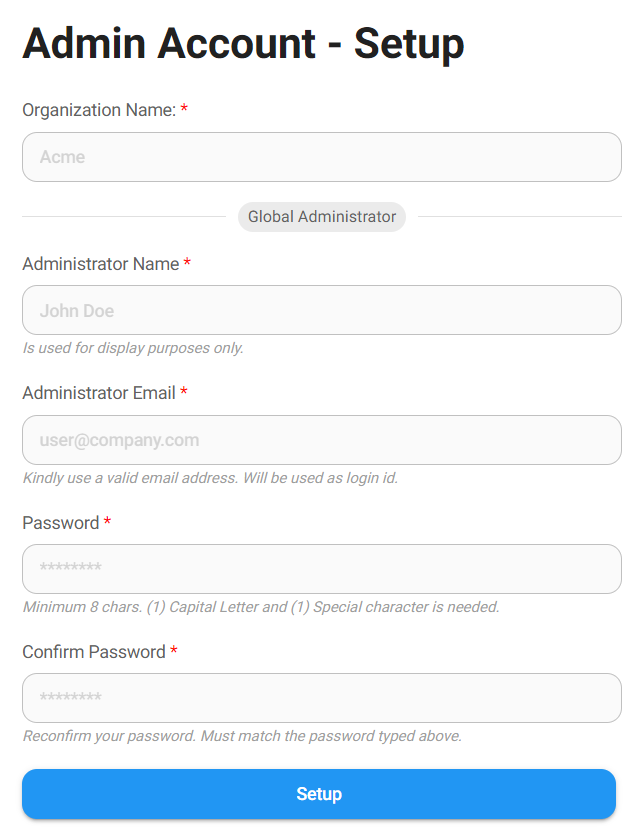This screenshot has height=838, width=637.
Task: Select the "Administrator Email" label text
Action: pos(98,393)
